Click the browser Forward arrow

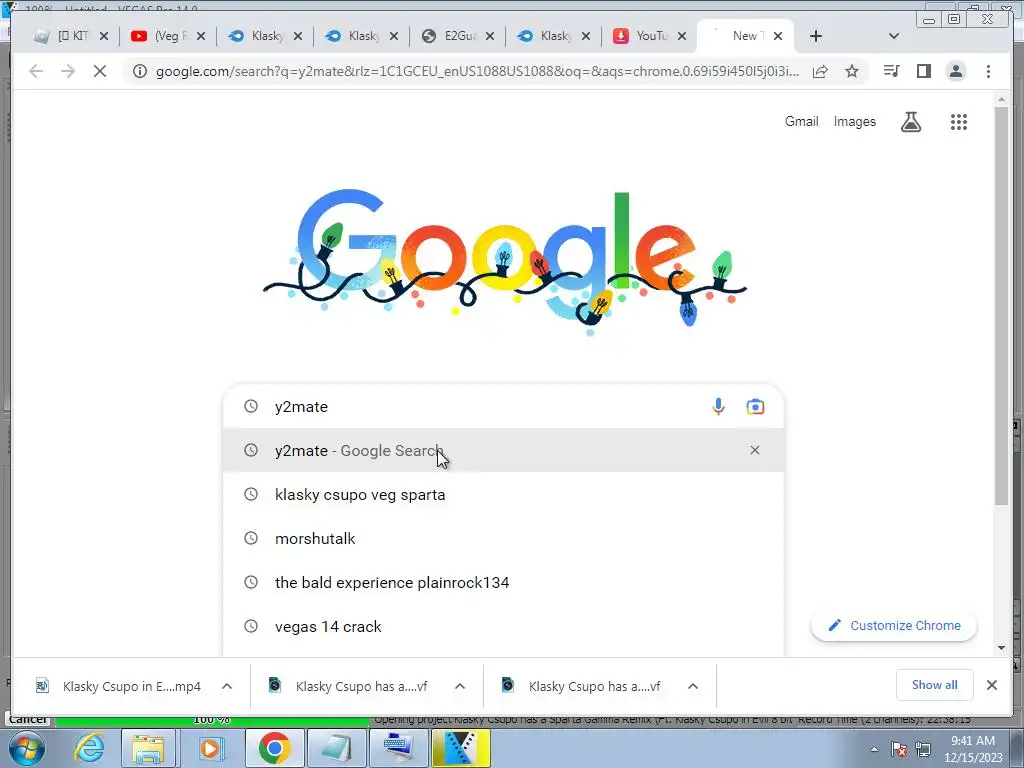[68, 71]
